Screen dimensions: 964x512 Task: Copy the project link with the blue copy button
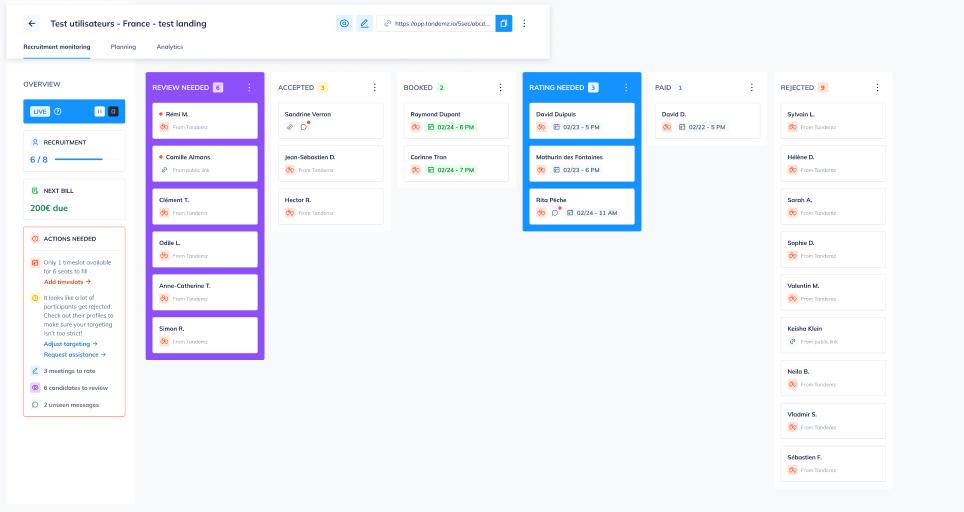(x=504, y=23)
